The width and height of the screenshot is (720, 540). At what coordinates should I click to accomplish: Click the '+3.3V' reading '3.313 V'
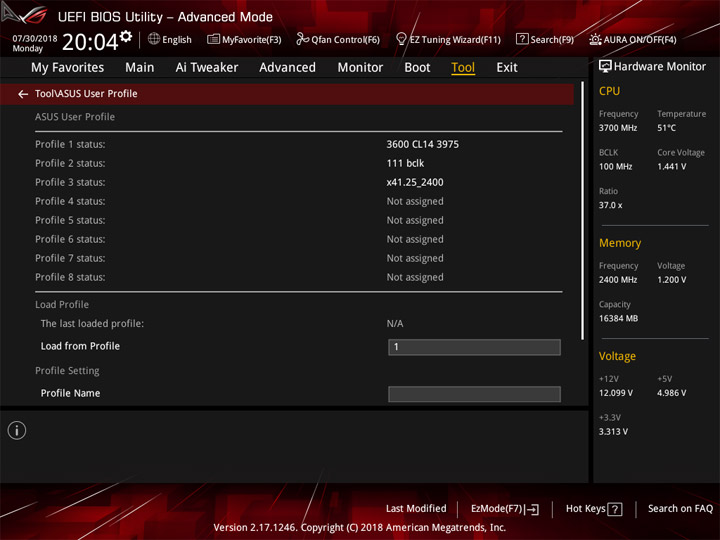(613, 431)
